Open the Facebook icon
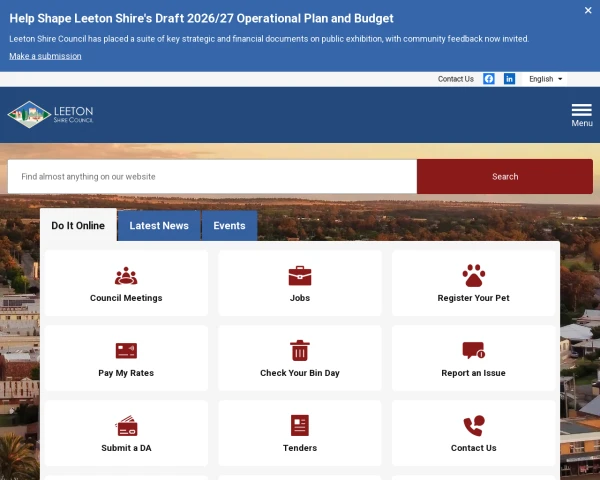The width and height of the screenshot is (600, 480). click(489, 79)
